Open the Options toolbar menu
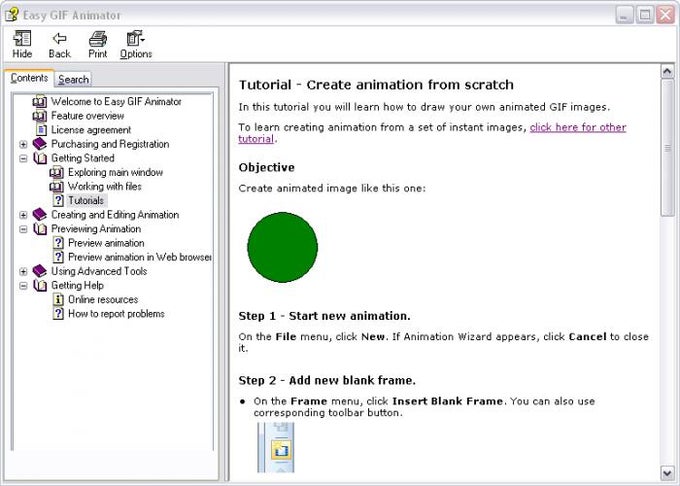 (136, 44)
